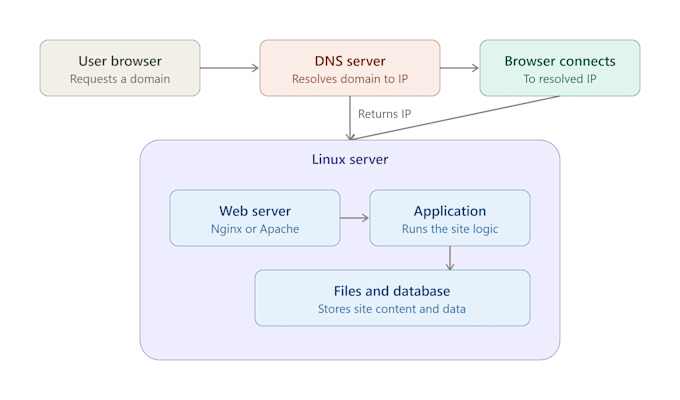Select the Application box
680x400 pixels.
coord(450,218)
